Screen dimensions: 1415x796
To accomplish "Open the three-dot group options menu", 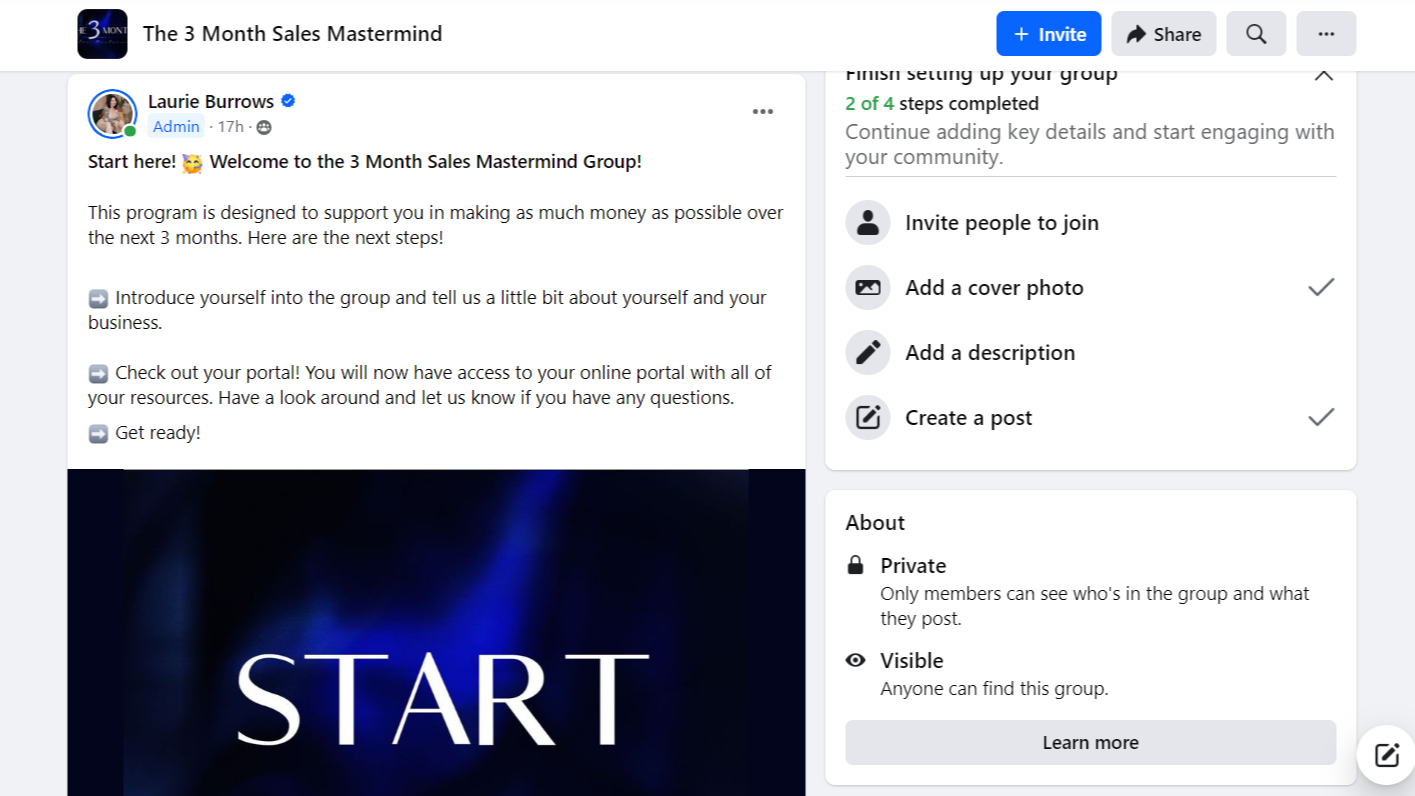I will (x=1326, y=34).
